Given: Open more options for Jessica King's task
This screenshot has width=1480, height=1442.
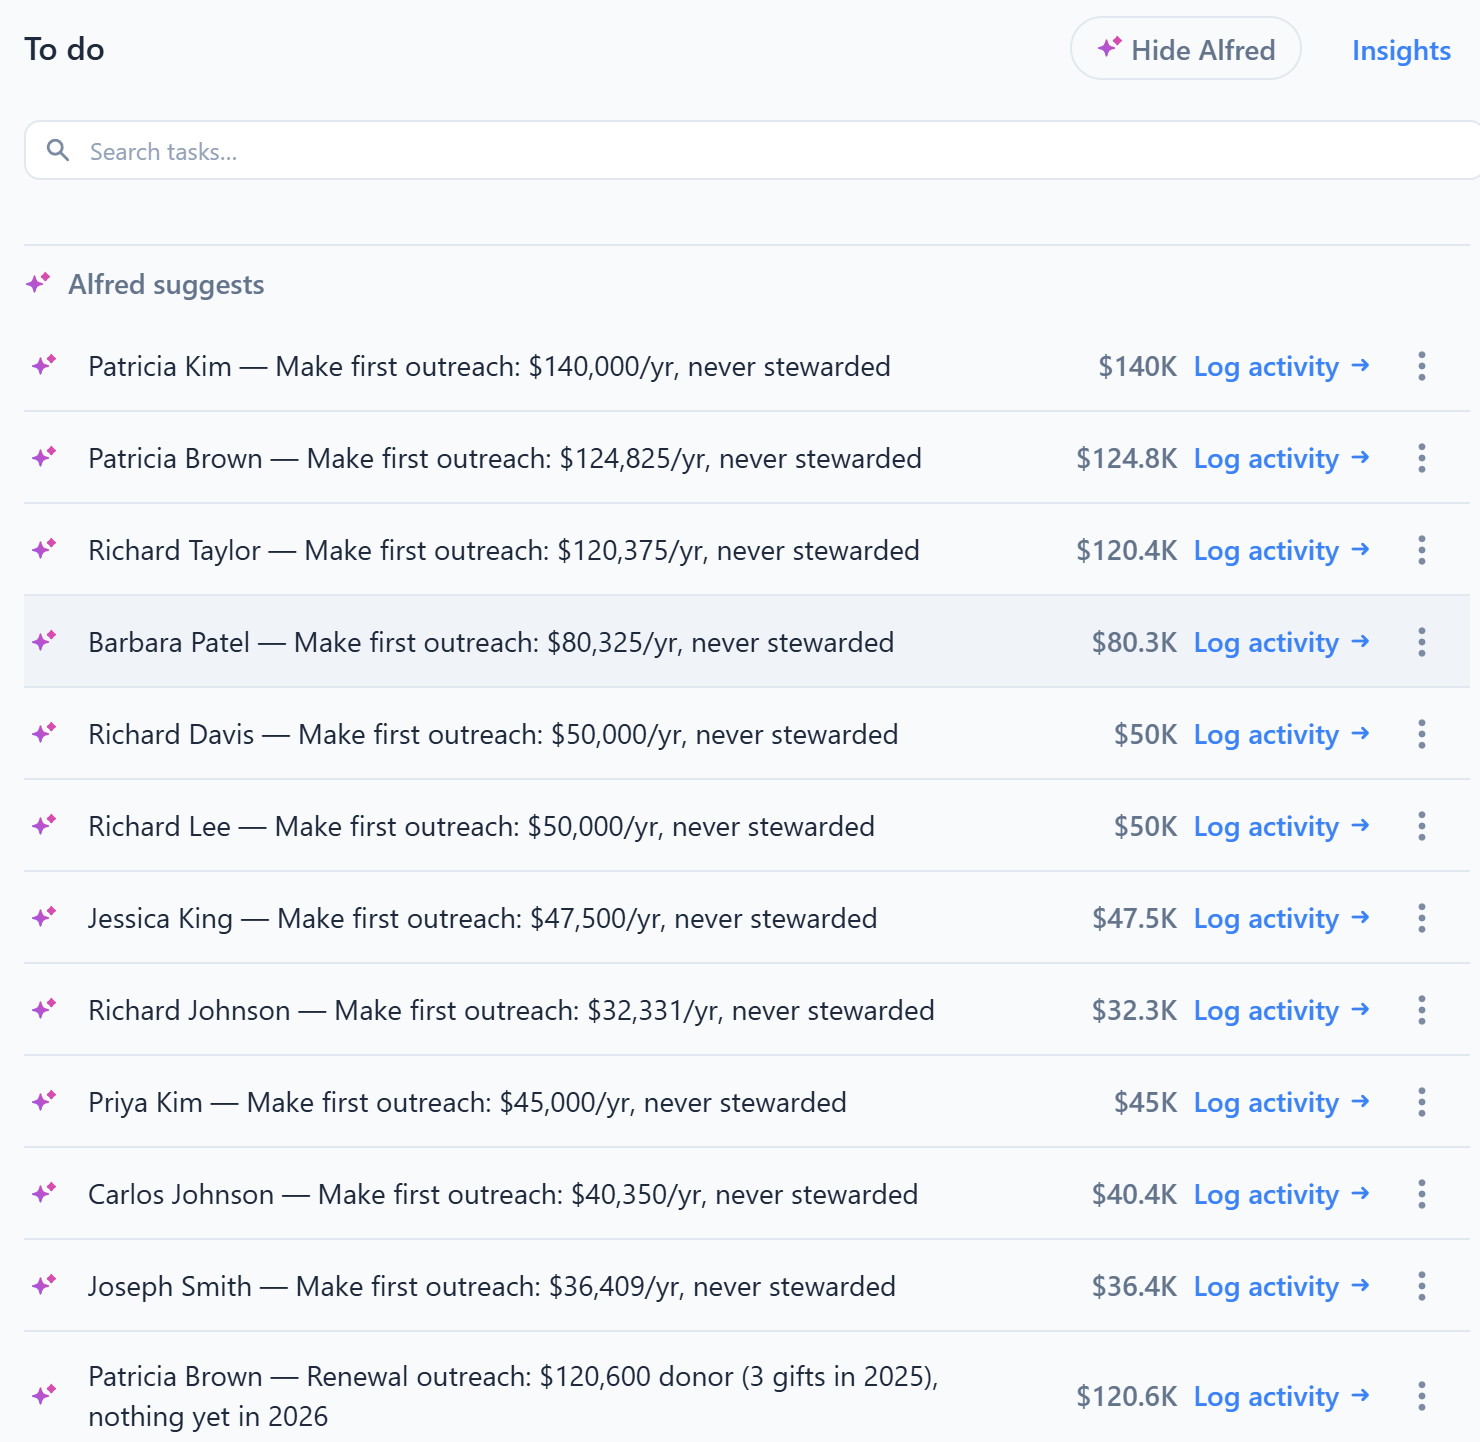Looking at the screenshot, I should tap(1421, 918).
